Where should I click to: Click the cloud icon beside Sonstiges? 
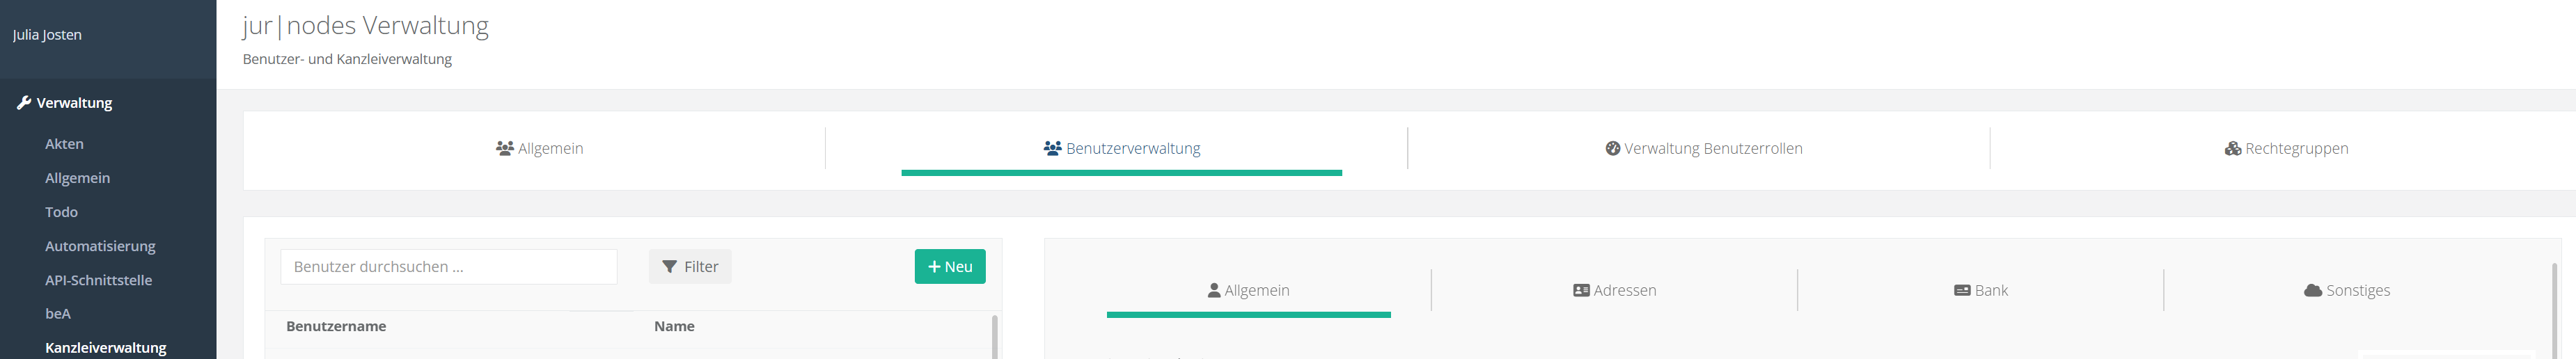point(2312,290)
